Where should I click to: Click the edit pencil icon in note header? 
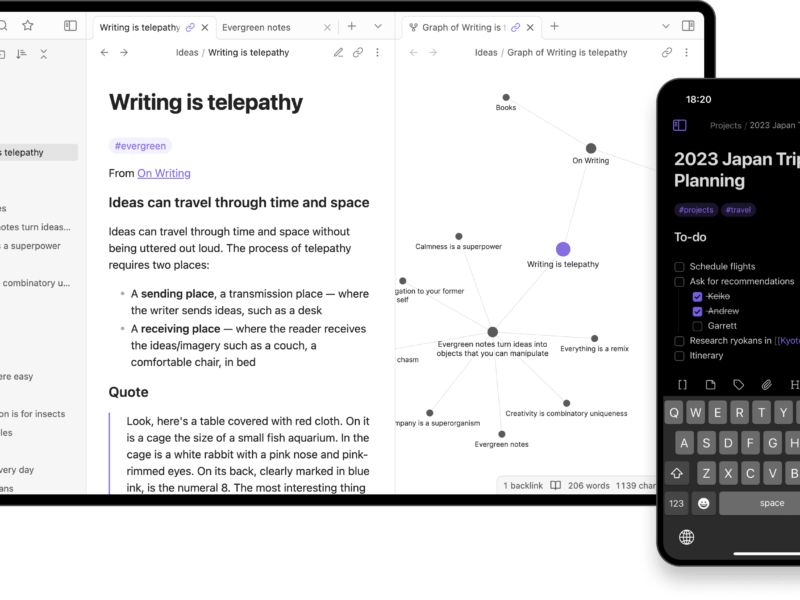click(x=338, y=53)
